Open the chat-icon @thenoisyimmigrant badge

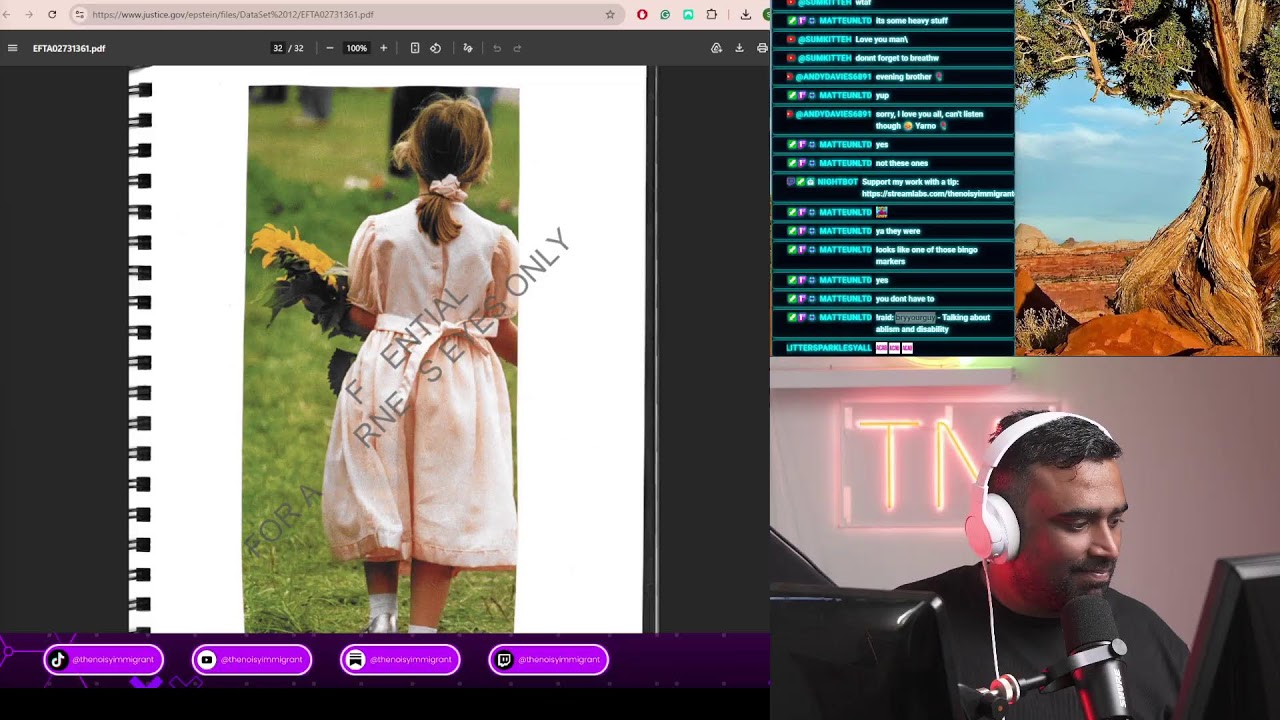(x=400, y=660)
